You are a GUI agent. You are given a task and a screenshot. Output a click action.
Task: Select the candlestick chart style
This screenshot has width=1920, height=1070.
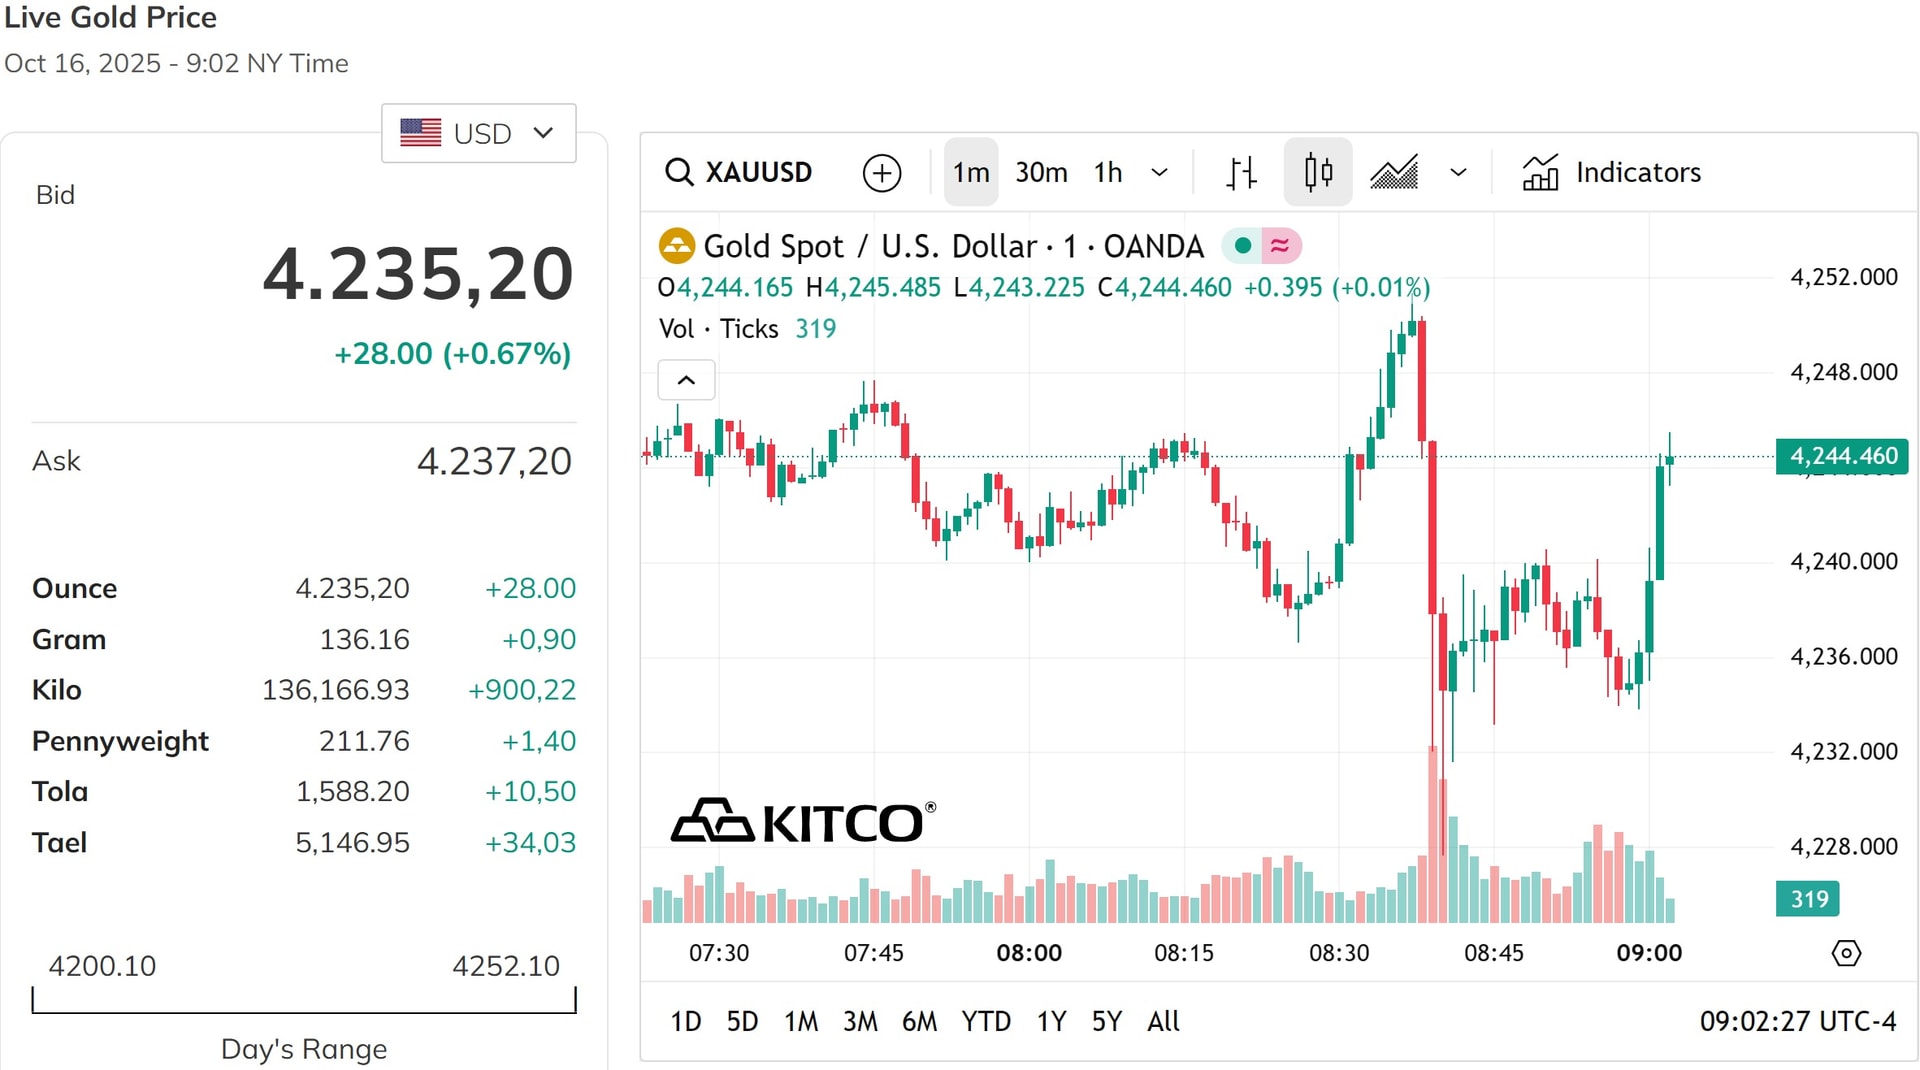(1318, 173)
